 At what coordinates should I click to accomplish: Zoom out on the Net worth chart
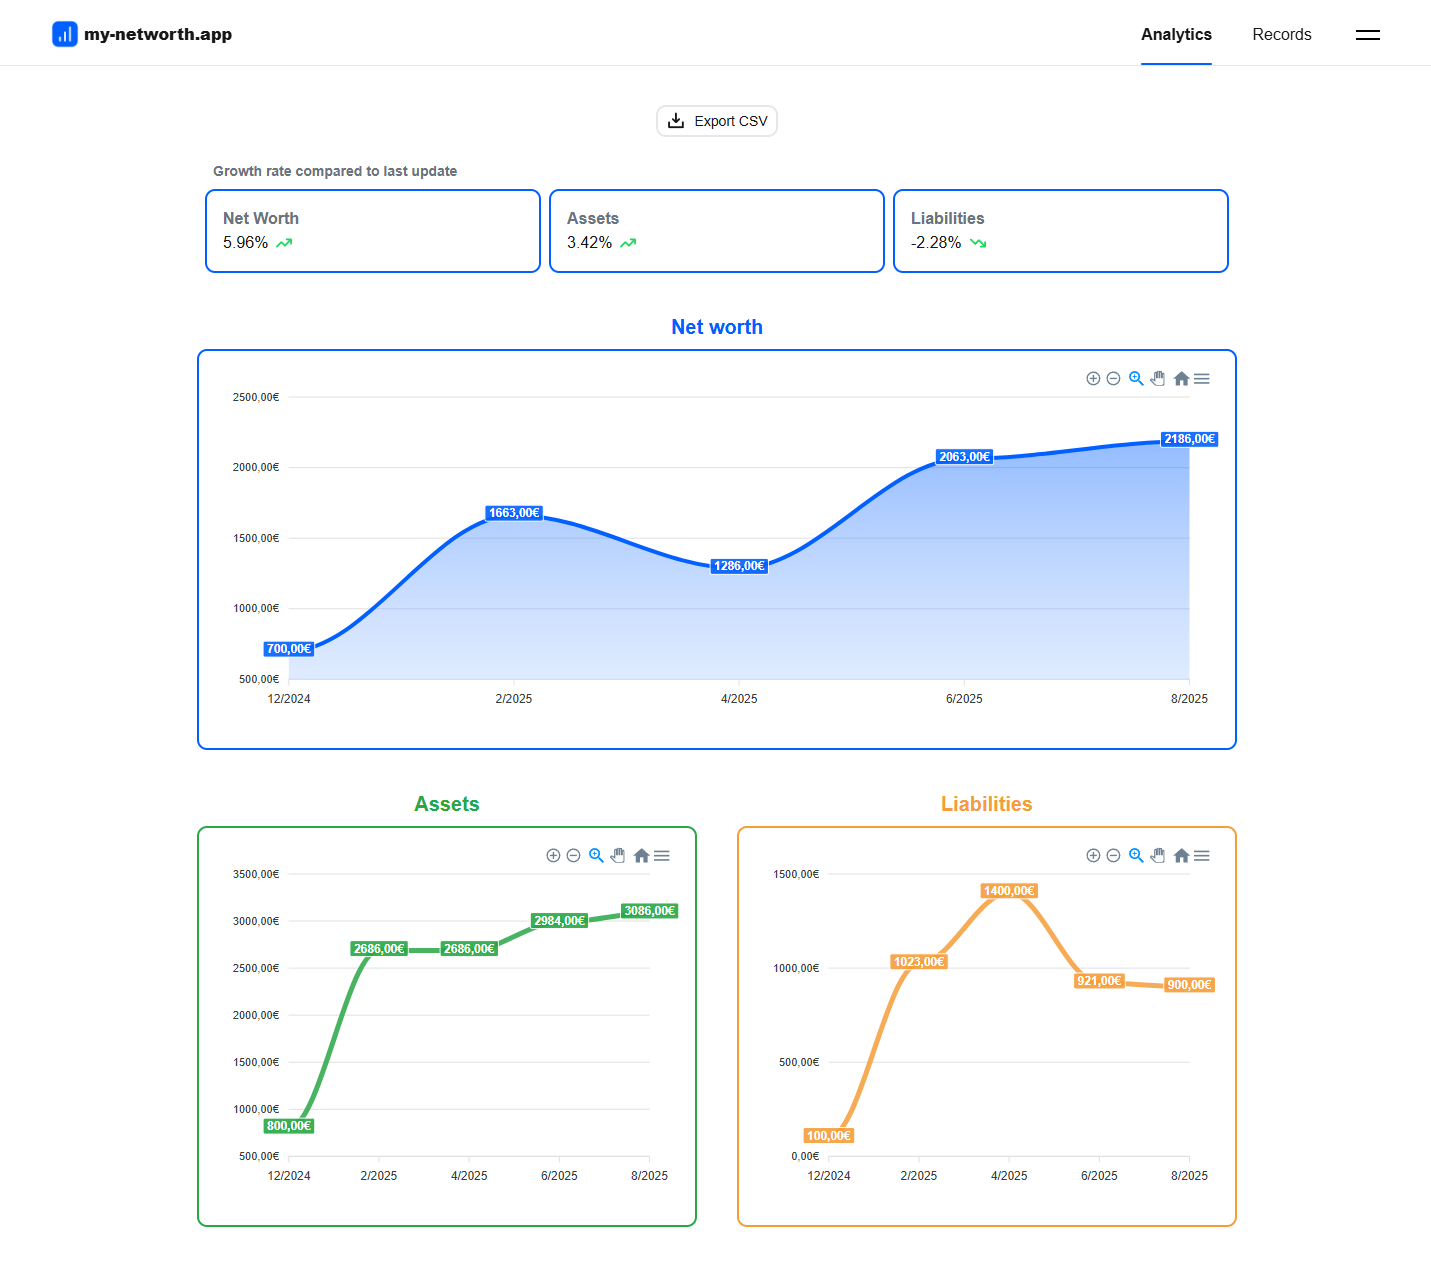1113,379
